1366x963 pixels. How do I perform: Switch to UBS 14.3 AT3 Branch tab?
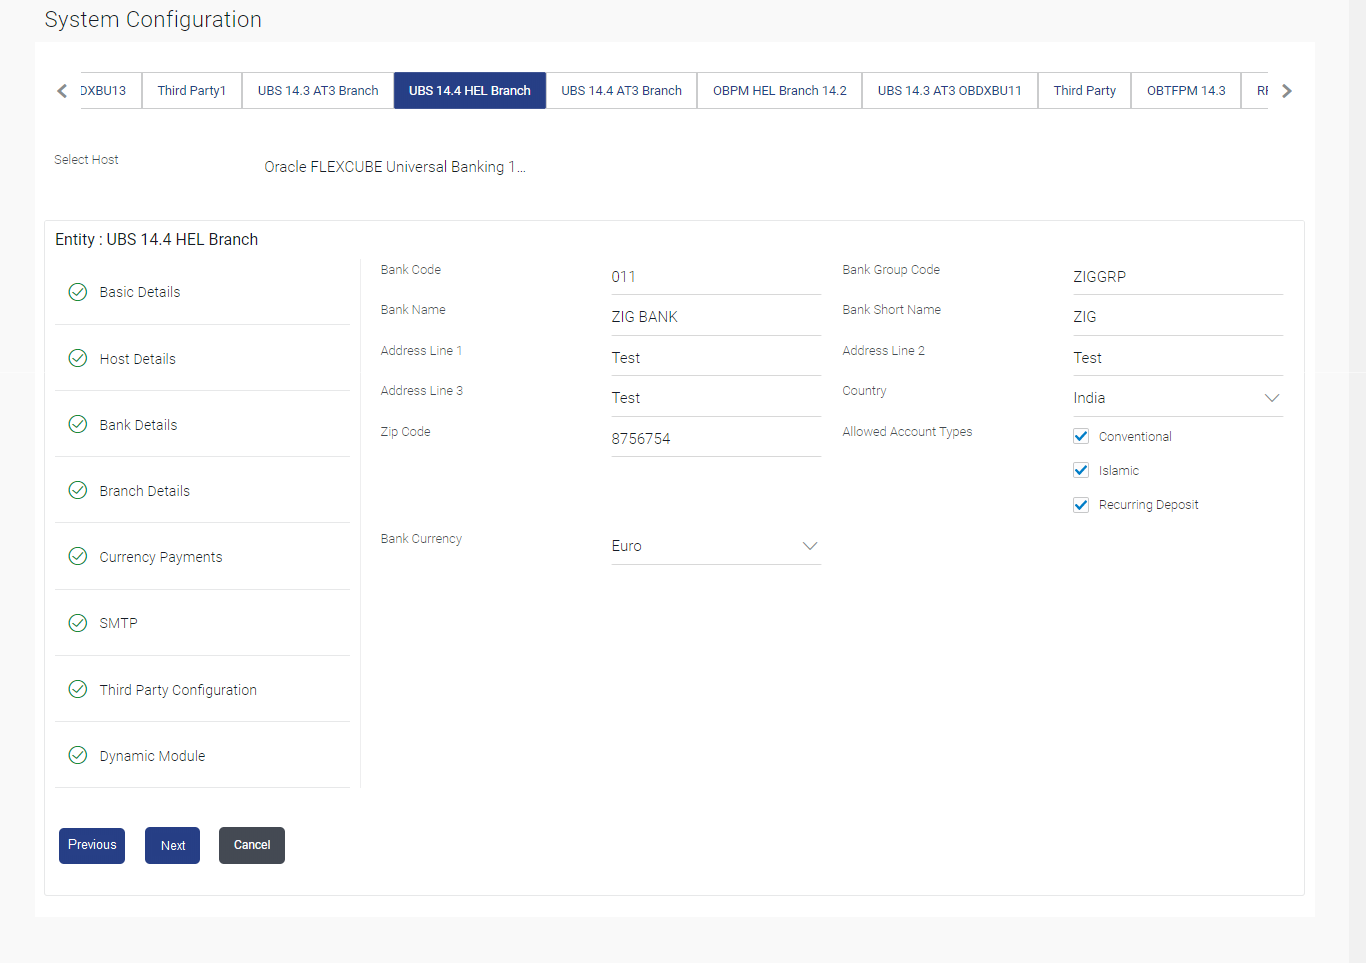coord(318,91)
